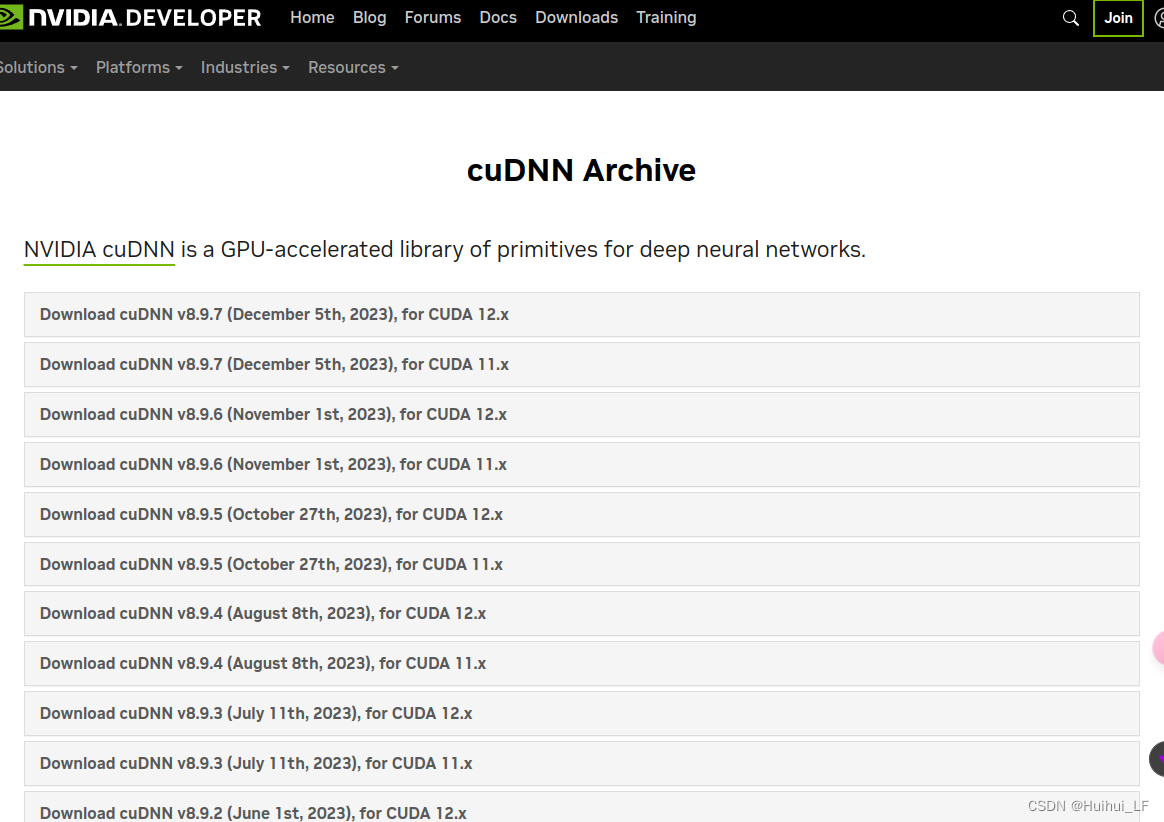This screenshot has height=822, width=1164.
Task: Go to the Blog section
Action: pyautogui.click(x=369, y=17)
